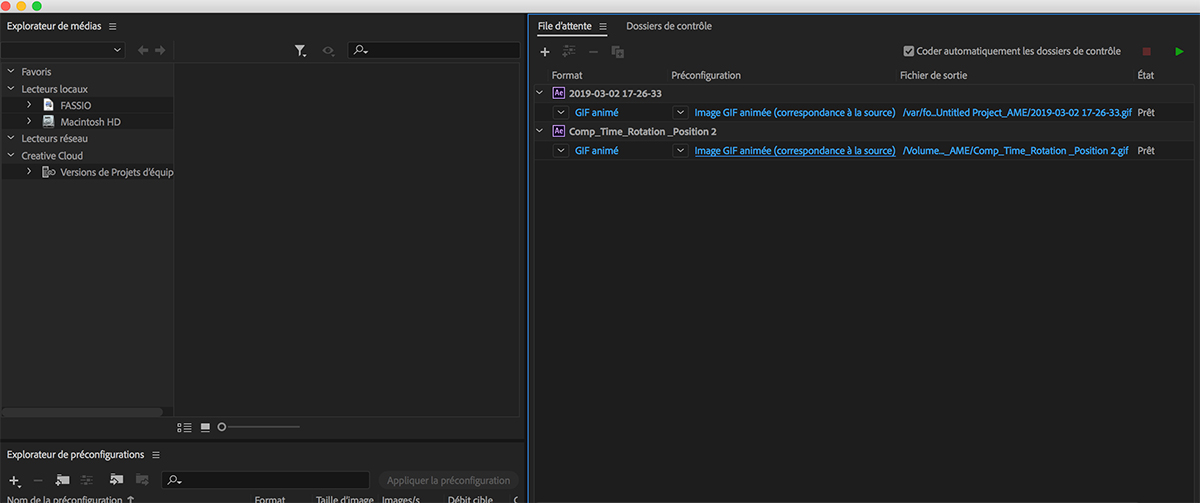Select the Versions de Projets d'équipe icon
The width and height of the screenshot is (1200, 503).
48,172
